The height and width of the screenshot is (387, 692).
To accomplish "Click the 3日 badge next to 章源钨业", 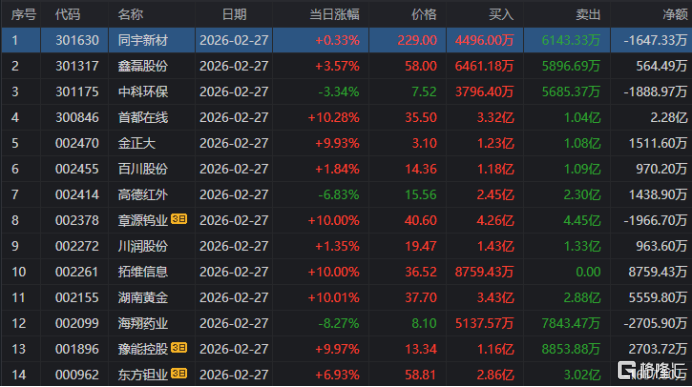I will (x=179, y=219).
